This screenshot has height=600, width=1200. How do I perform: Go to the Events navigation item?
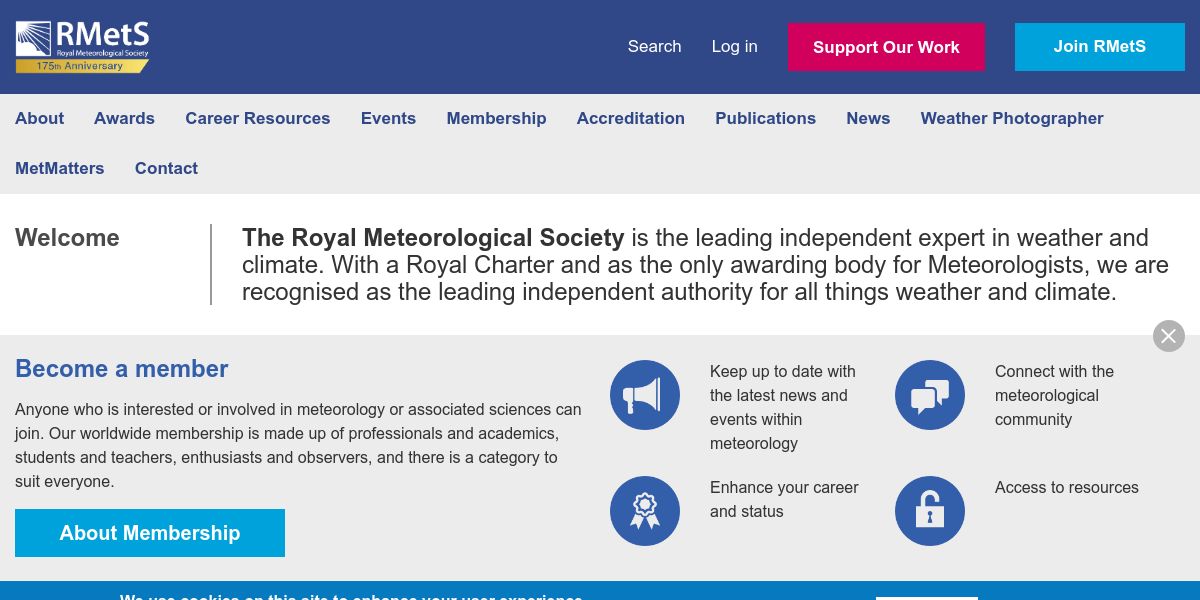click(x=388, y=118)
